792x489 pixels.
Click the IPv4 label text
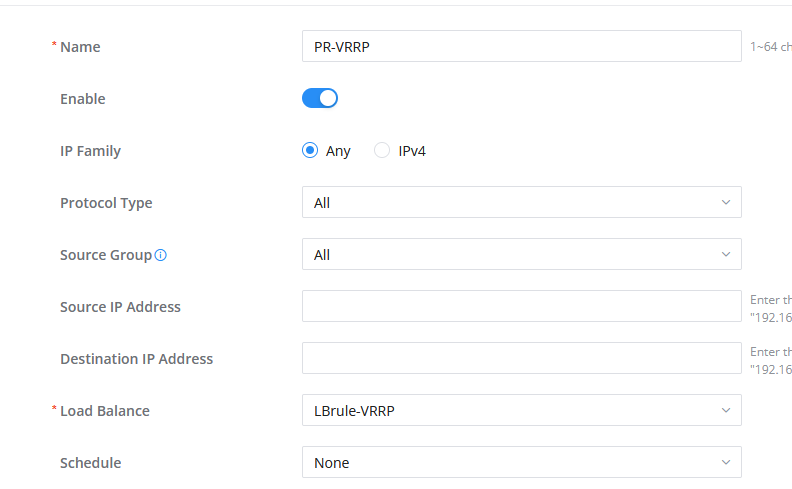(412, 151)
